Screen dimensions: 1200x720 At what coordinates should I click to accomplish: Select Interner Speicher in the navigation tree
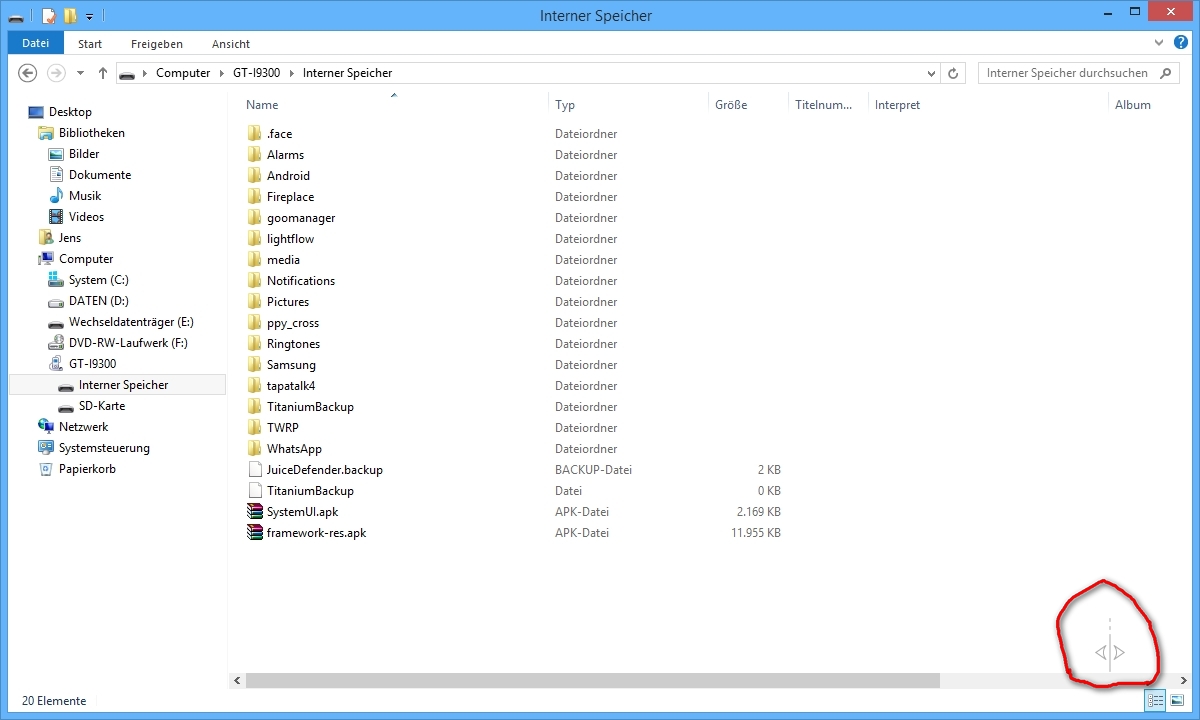123,385
